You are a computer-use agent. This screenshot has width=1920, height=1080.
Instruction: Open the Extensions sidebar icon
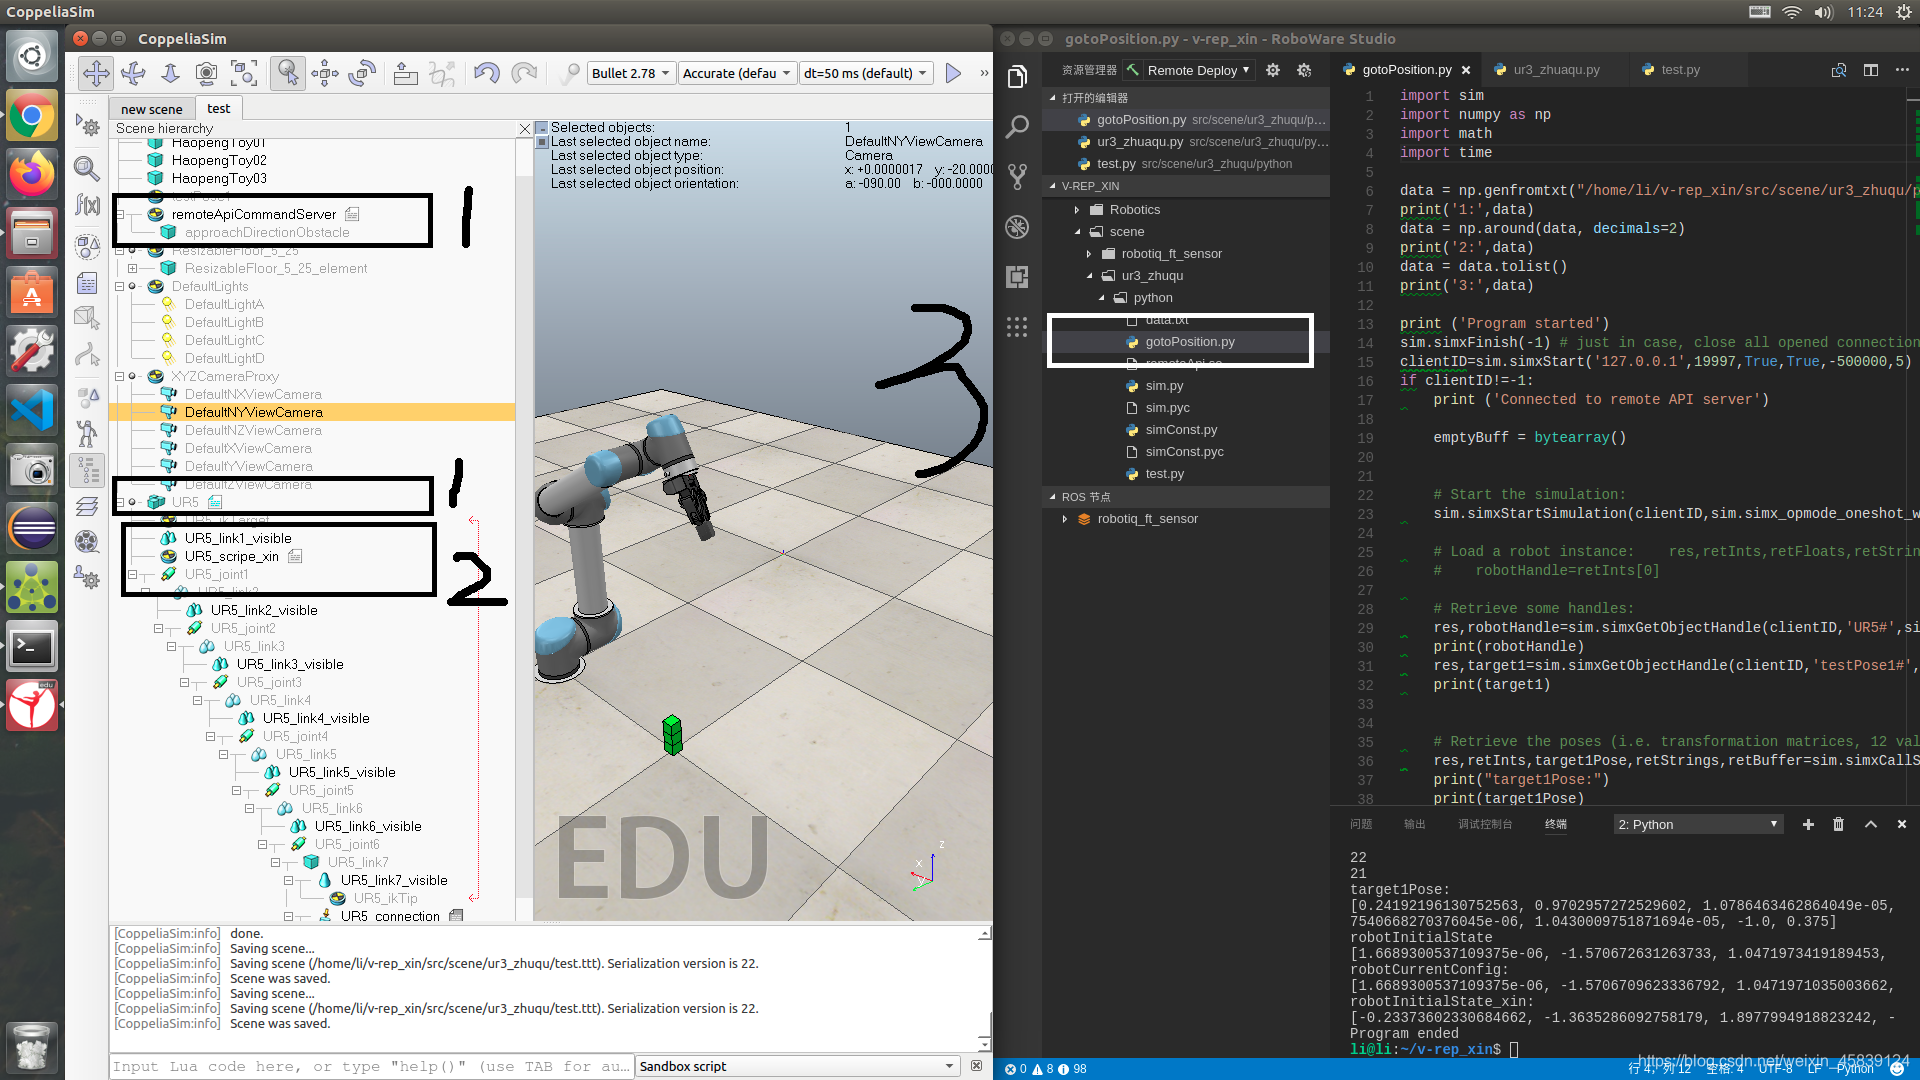point(1017,277)
